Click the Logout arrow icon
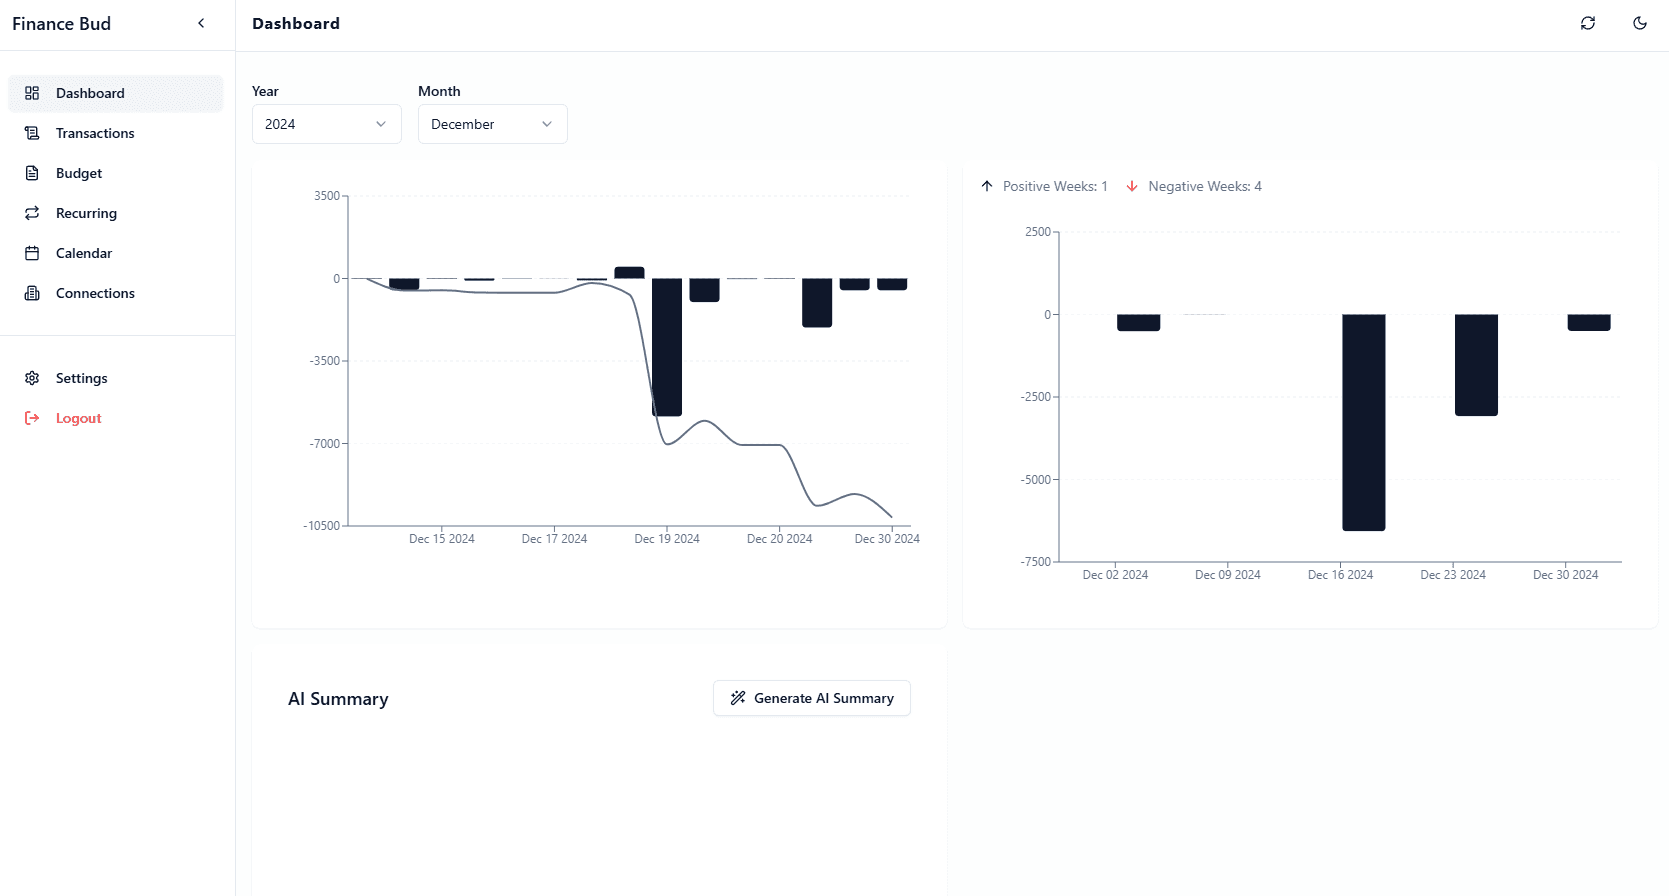This screenshot has height=896, width=1669. click(32, 418)
